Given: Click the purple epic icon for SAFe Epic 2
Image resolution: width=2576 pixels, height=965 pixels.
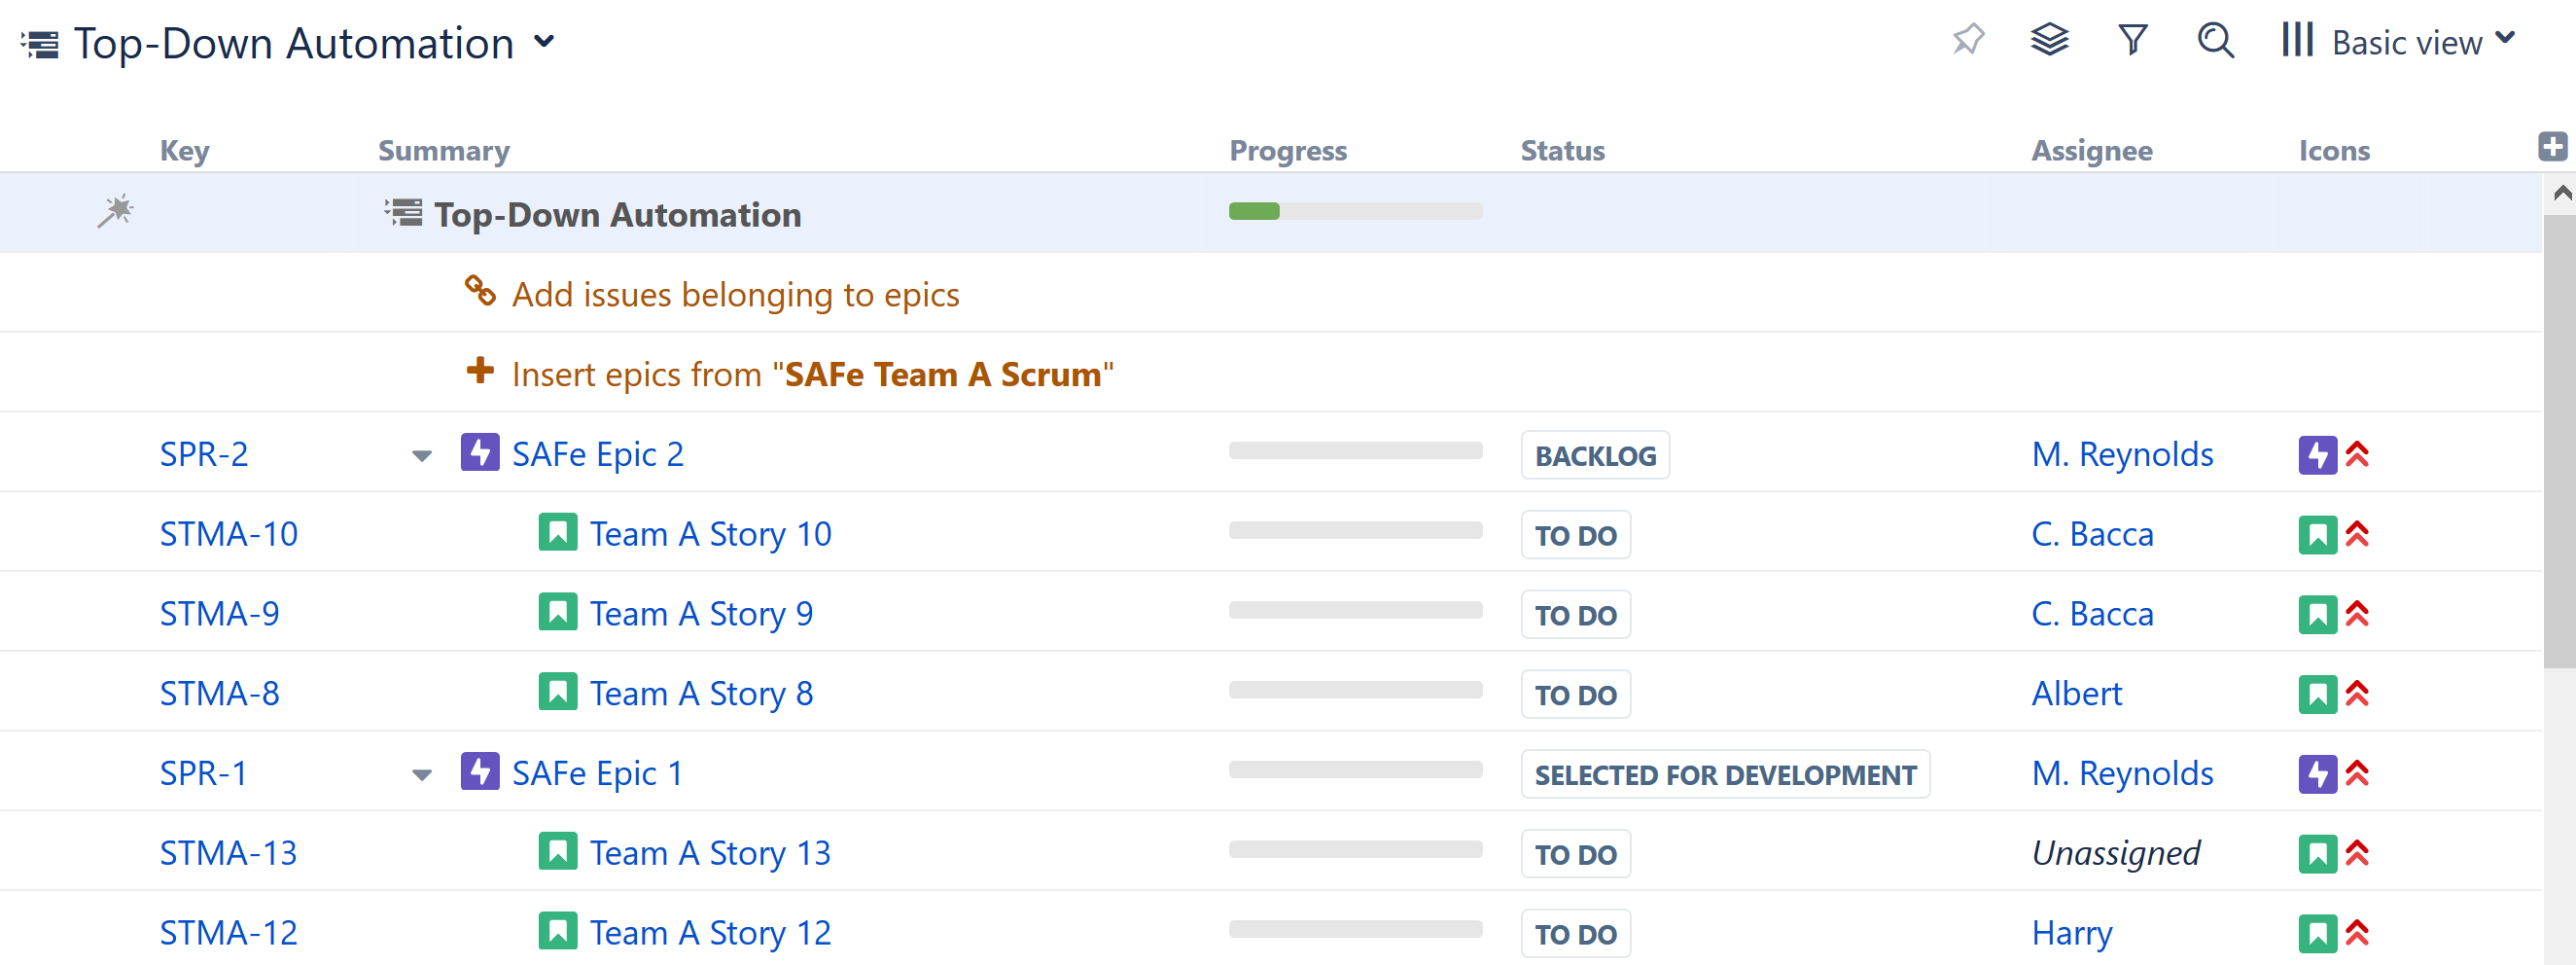Looking at the screenshot, I should coord(480,453).
